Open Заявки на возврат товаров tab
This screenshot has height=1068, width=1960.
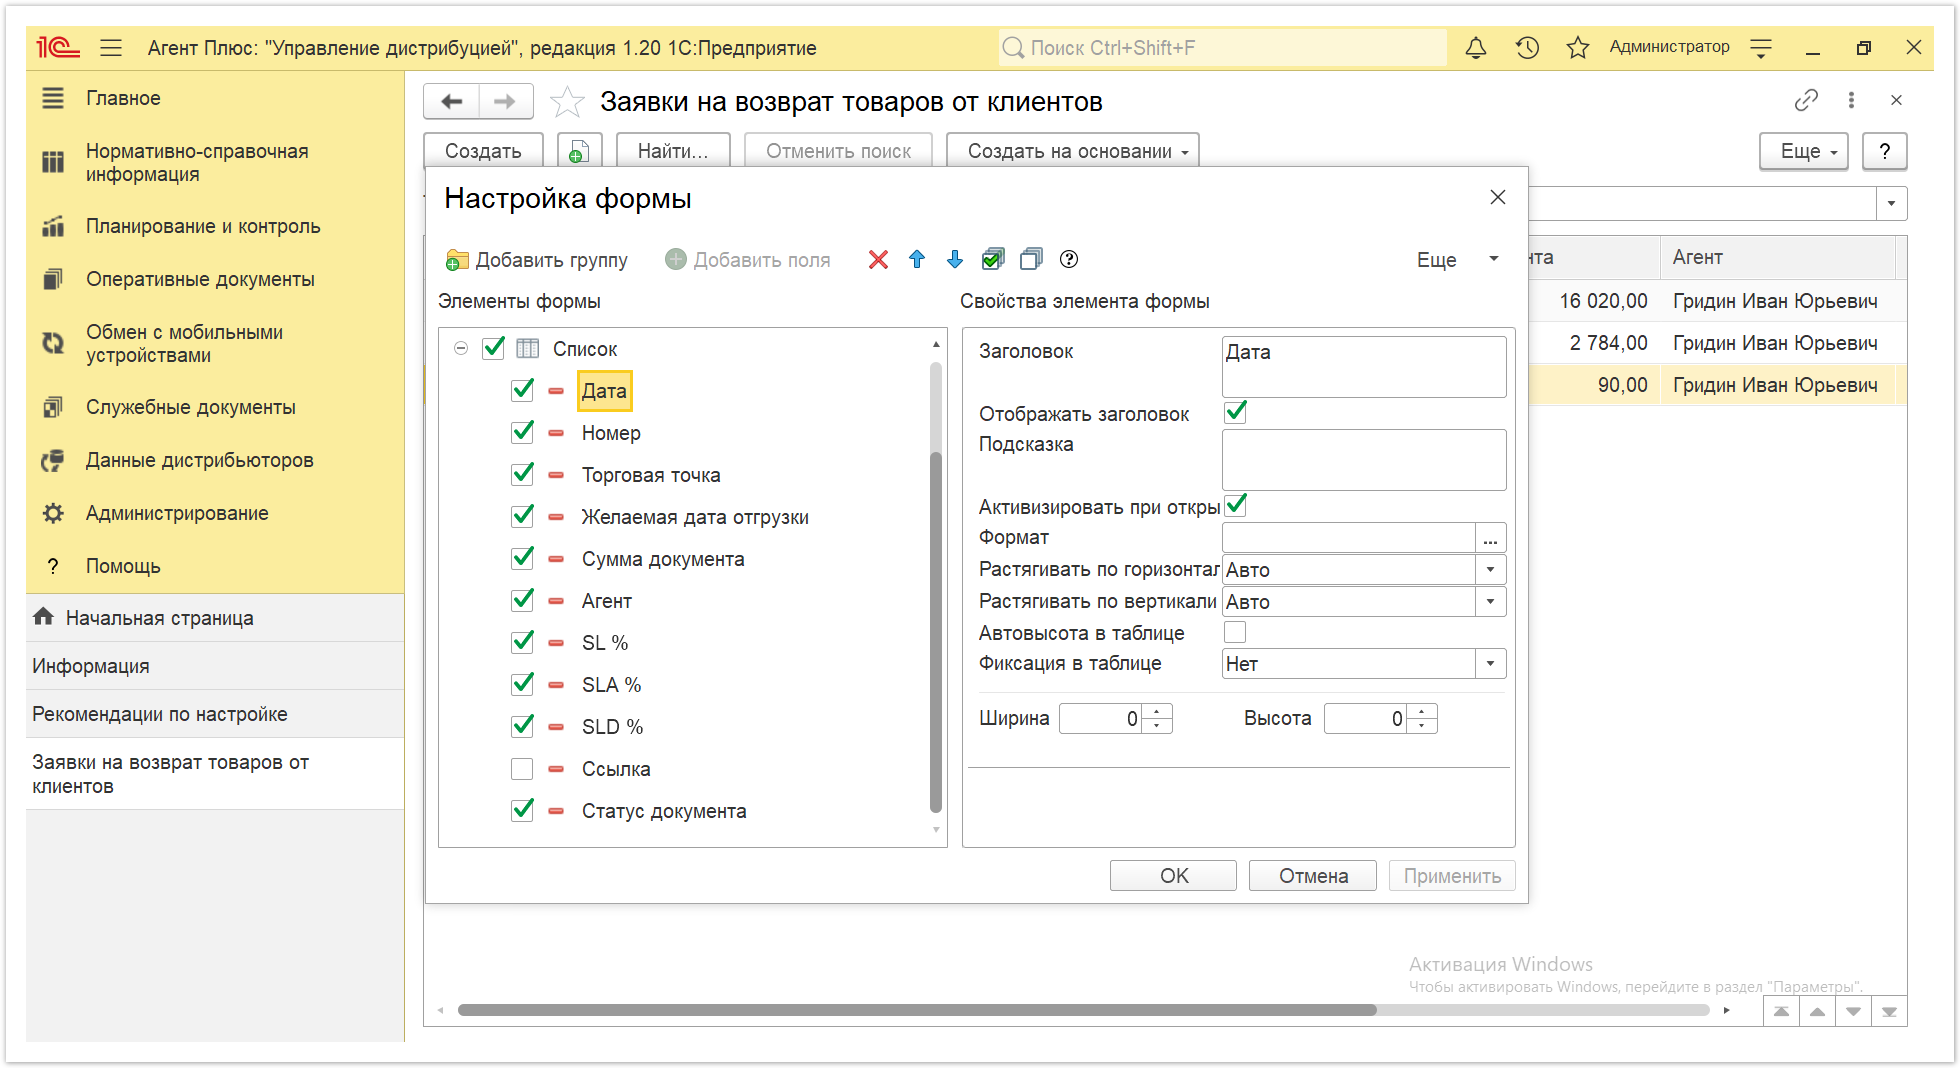coord(215,774)
